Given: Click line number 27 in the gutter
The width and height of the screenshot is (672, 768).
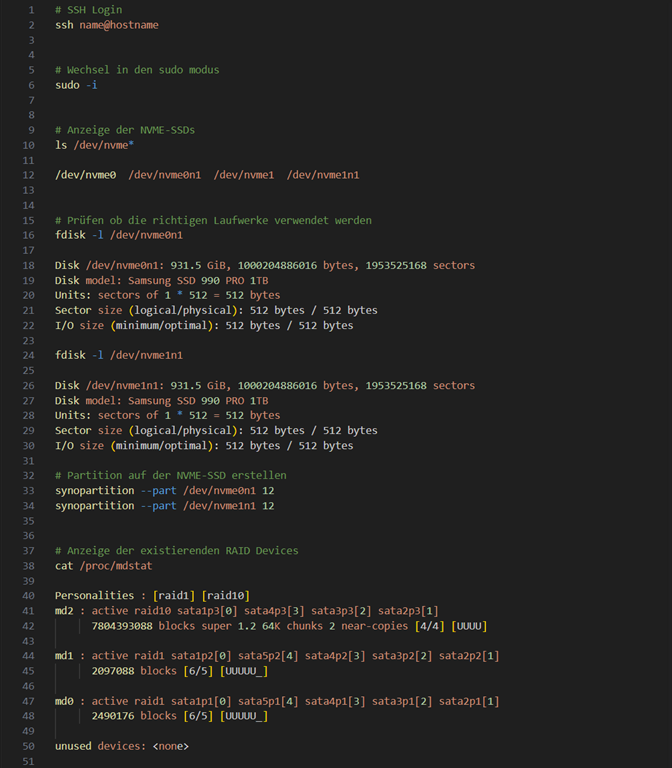Looking at the screenshot, I should [28, 400].
